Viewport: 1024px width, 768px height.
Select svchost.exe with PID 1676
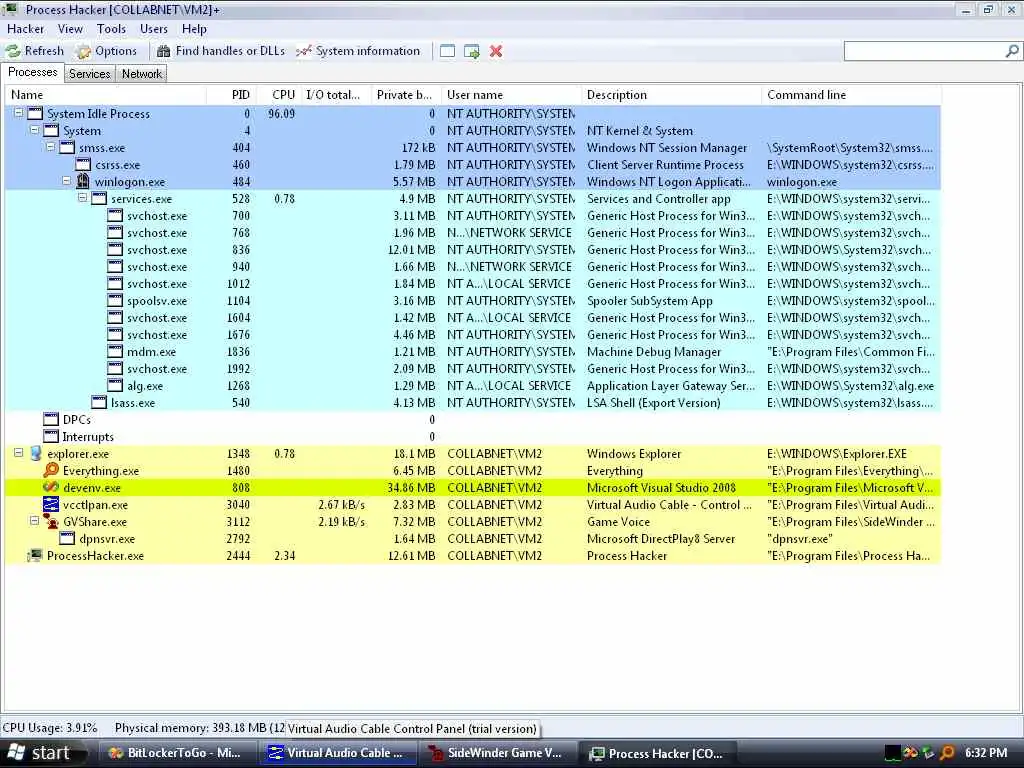[473, 334]
